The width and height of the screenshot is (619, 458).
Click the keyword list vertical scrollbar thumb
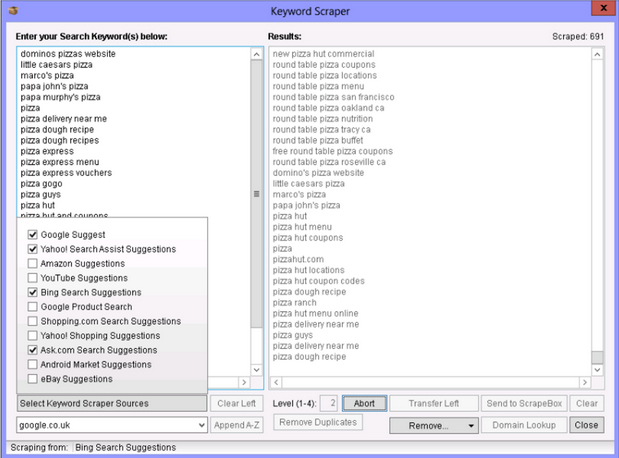[x=257, y=193]
